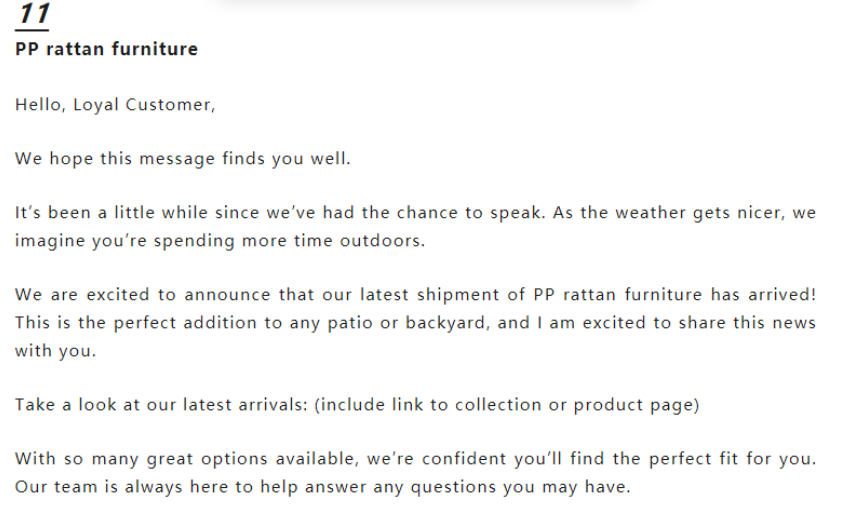Click the 'We hope this message finds you well.' sentence
The image size is (853, 524).
[183, 158]
